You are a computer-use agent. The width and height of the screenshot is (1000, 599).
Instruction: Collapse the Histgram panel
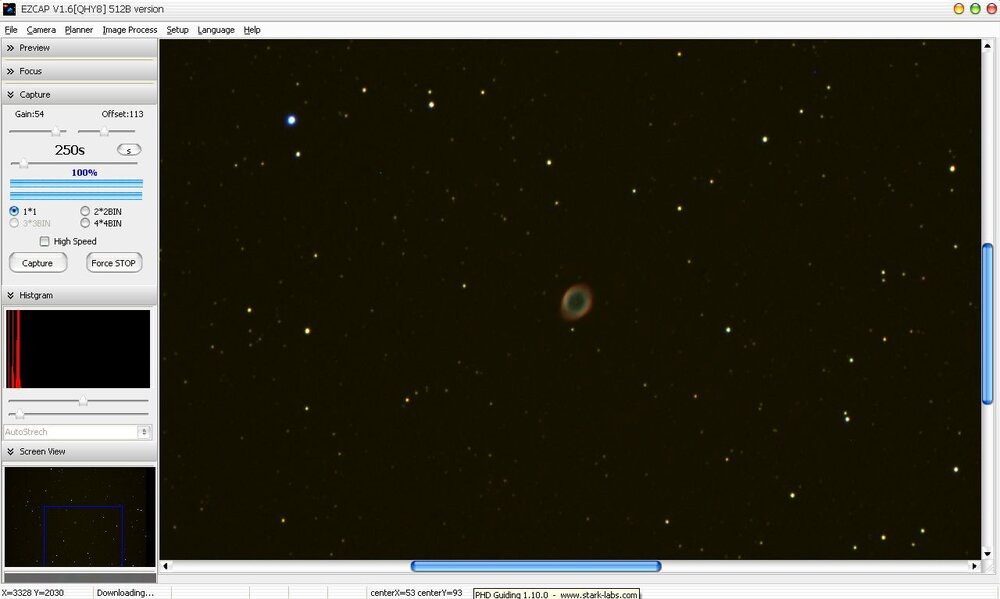[x=36, y=295]
